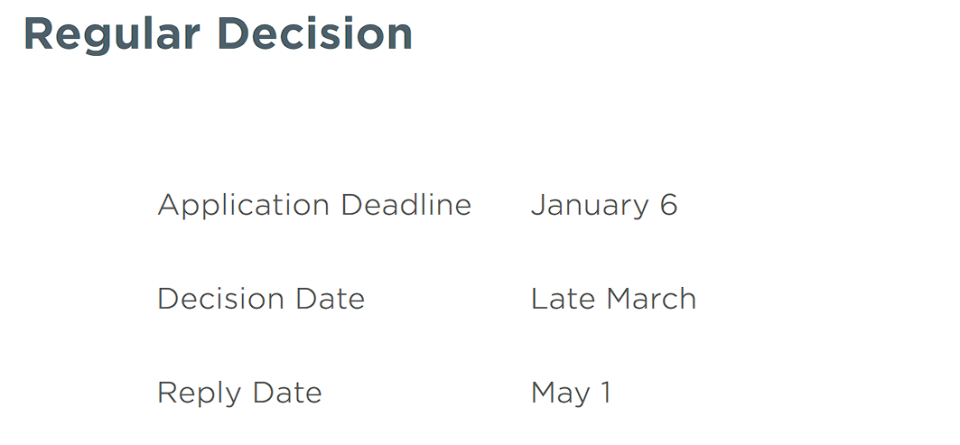Click the number 6 after January
960x445 pixels.
coord(668,205)
